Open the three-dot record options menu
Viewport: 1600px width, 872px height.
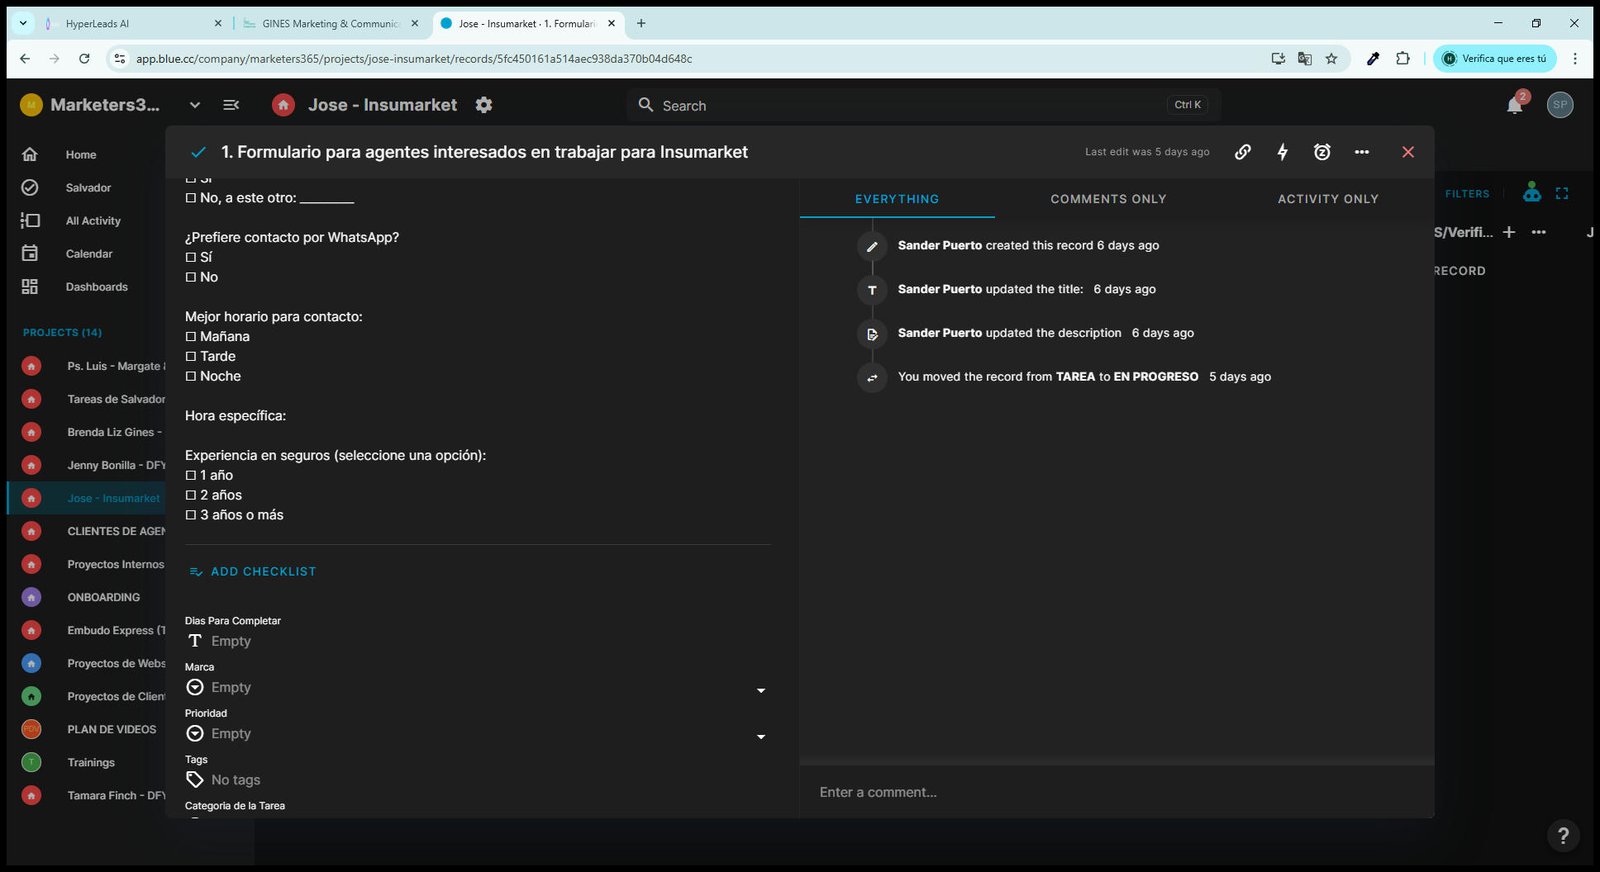click(x=1362, y=152)
